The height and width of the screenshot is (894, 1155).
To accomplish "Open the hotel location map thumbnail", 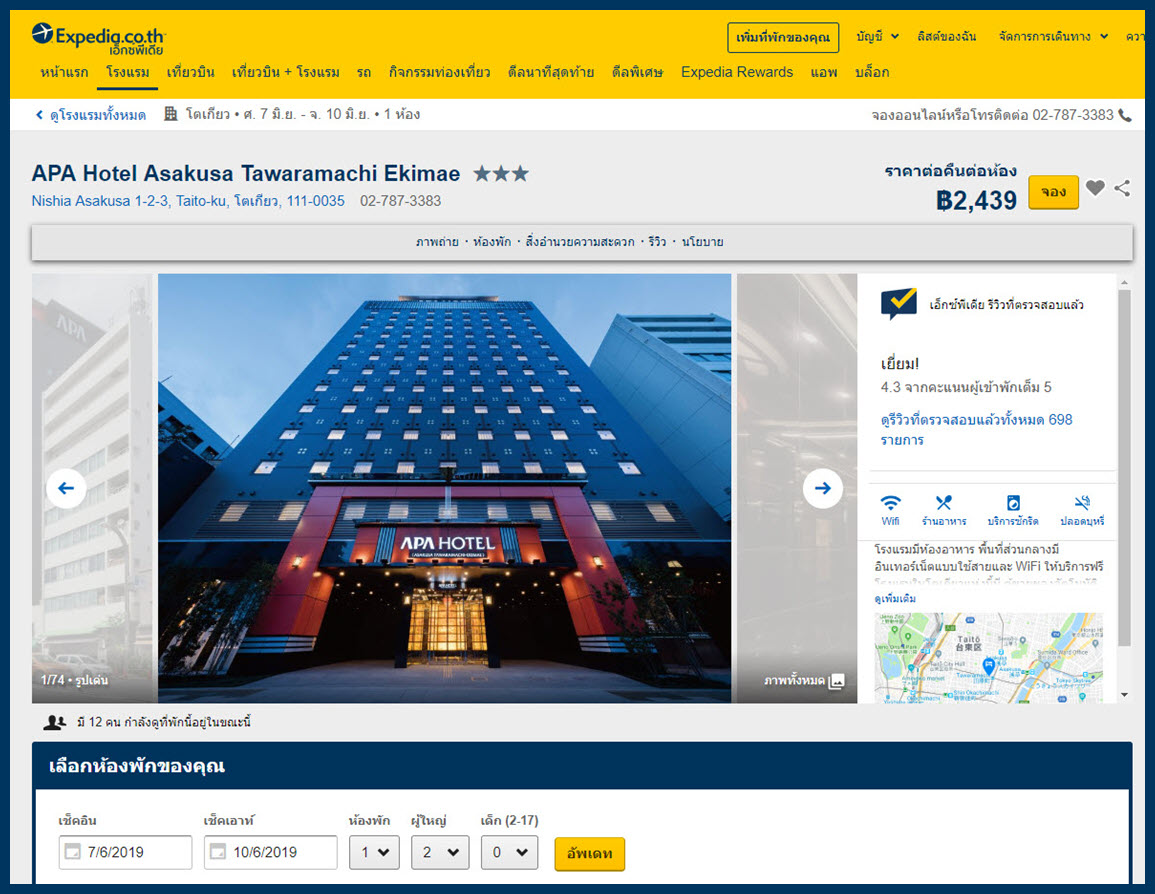I will coord(989,658).
